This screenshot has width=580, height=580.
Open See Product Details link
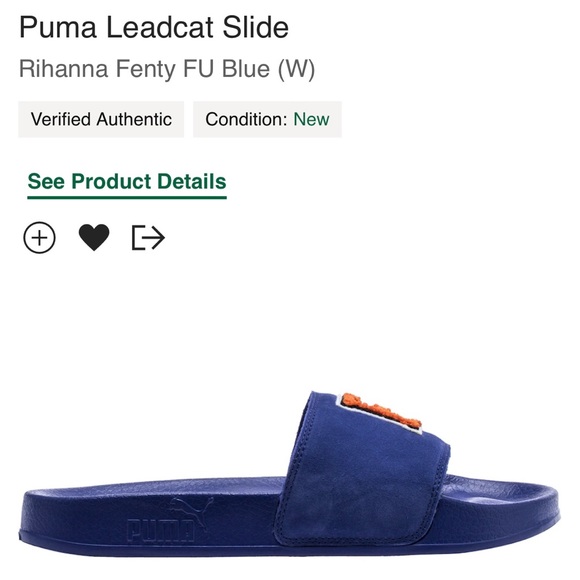tap(127, 184)
